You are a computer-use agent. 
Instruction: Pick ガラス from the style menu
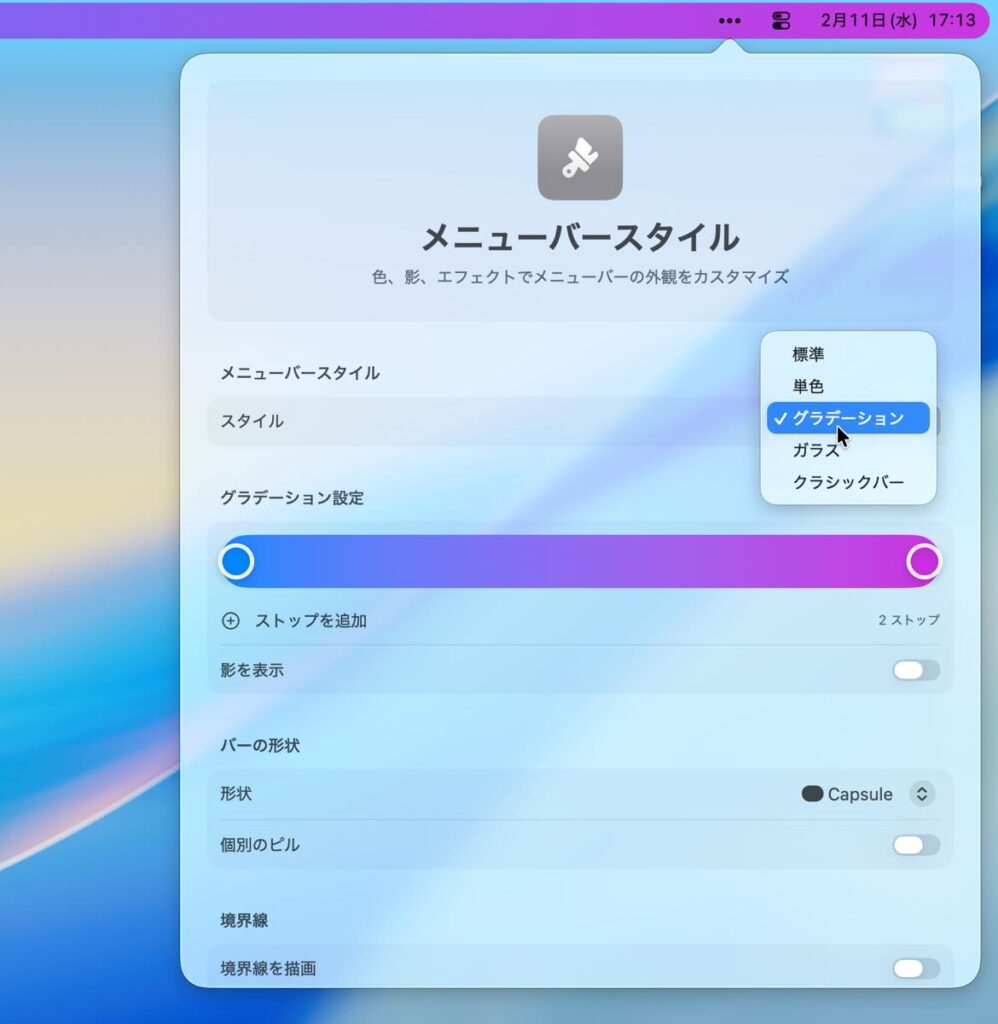(816, 450)
